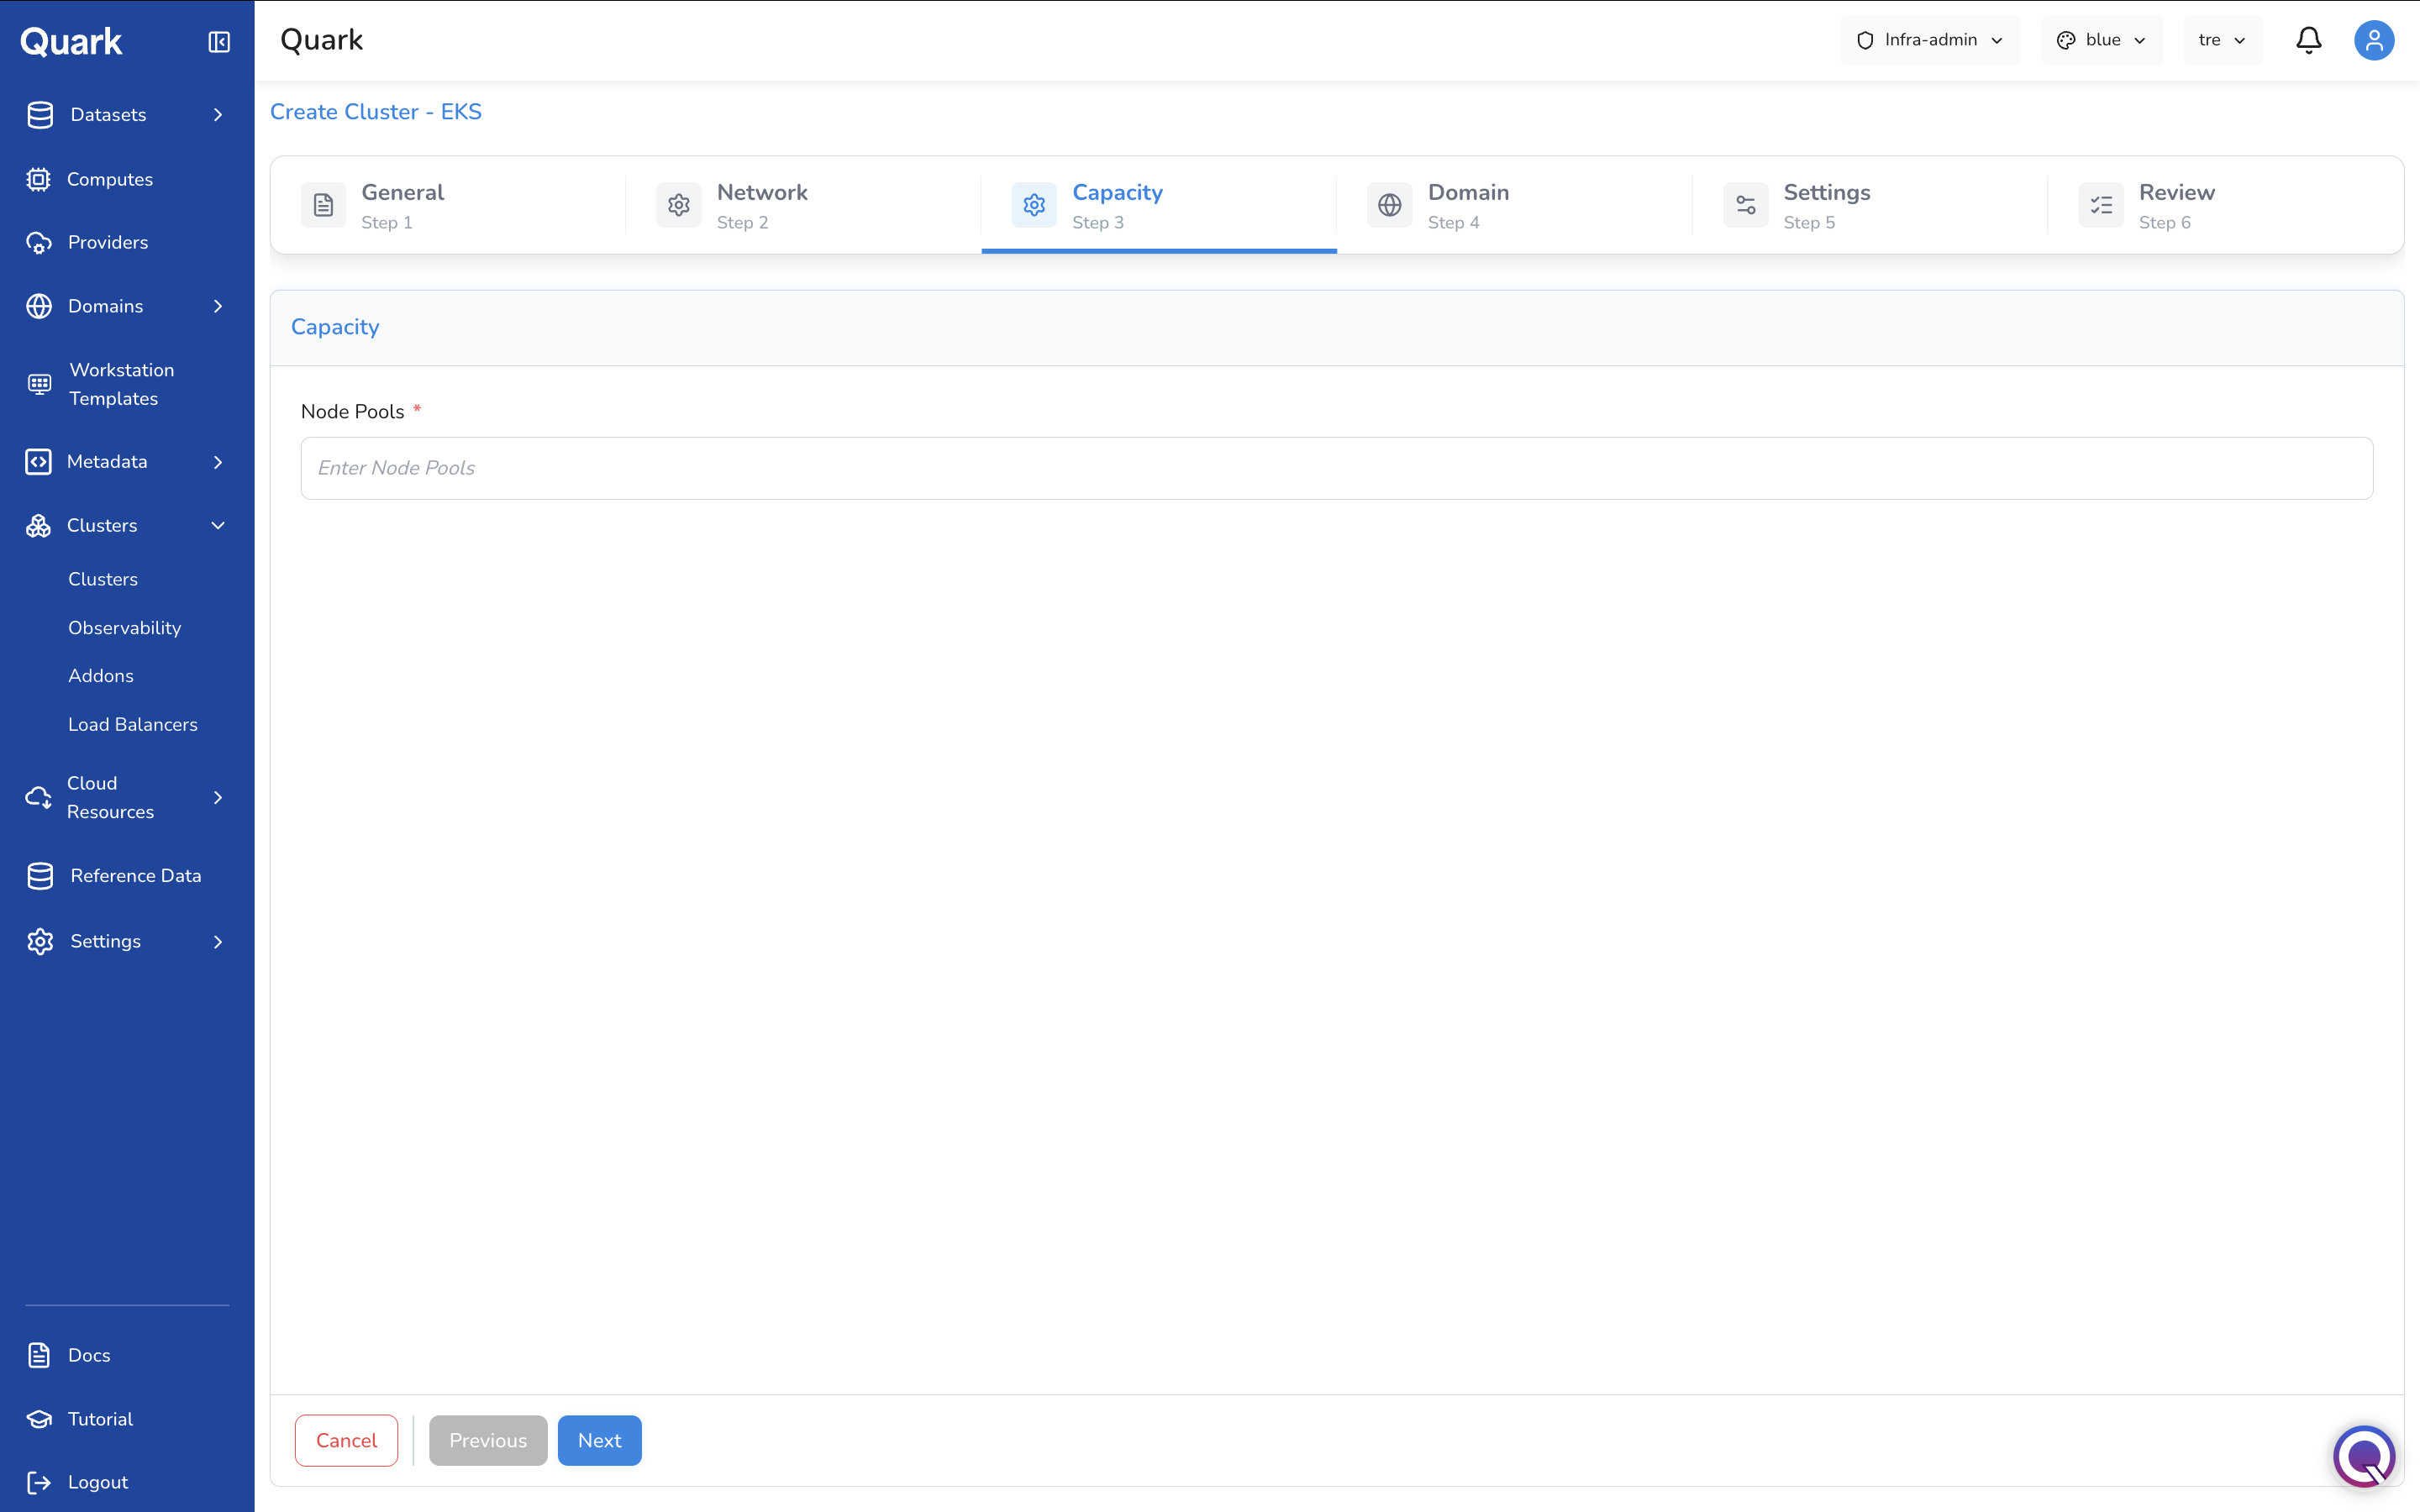Click the Create Cluster - EKS heading
Image resolution: width=2420 pixels, height=1512 pixels.
coord(376,112)
